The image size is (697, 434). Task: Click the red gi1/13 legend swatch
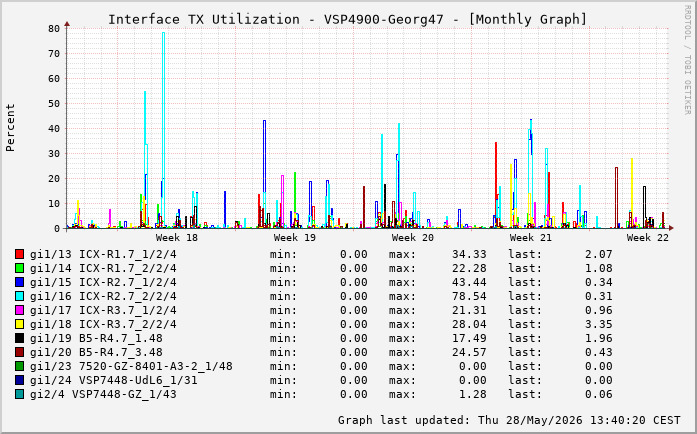click(19, 254)
